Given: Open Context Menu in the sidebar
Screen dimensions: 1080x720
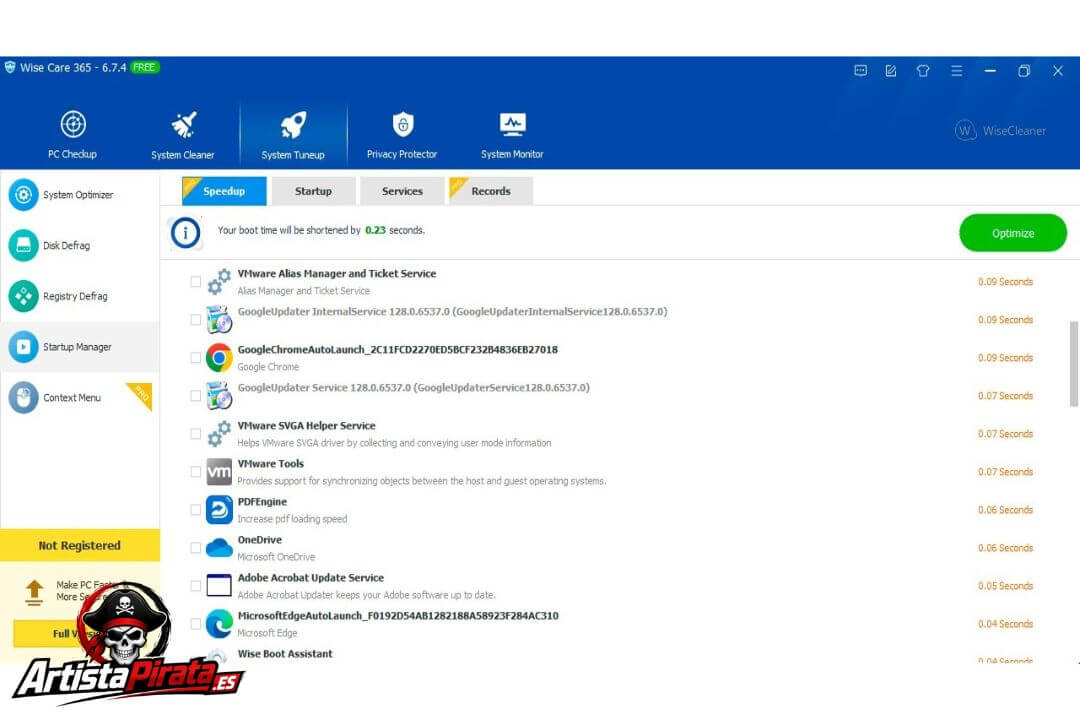Looking at the screenshot, I should point(80,398).
